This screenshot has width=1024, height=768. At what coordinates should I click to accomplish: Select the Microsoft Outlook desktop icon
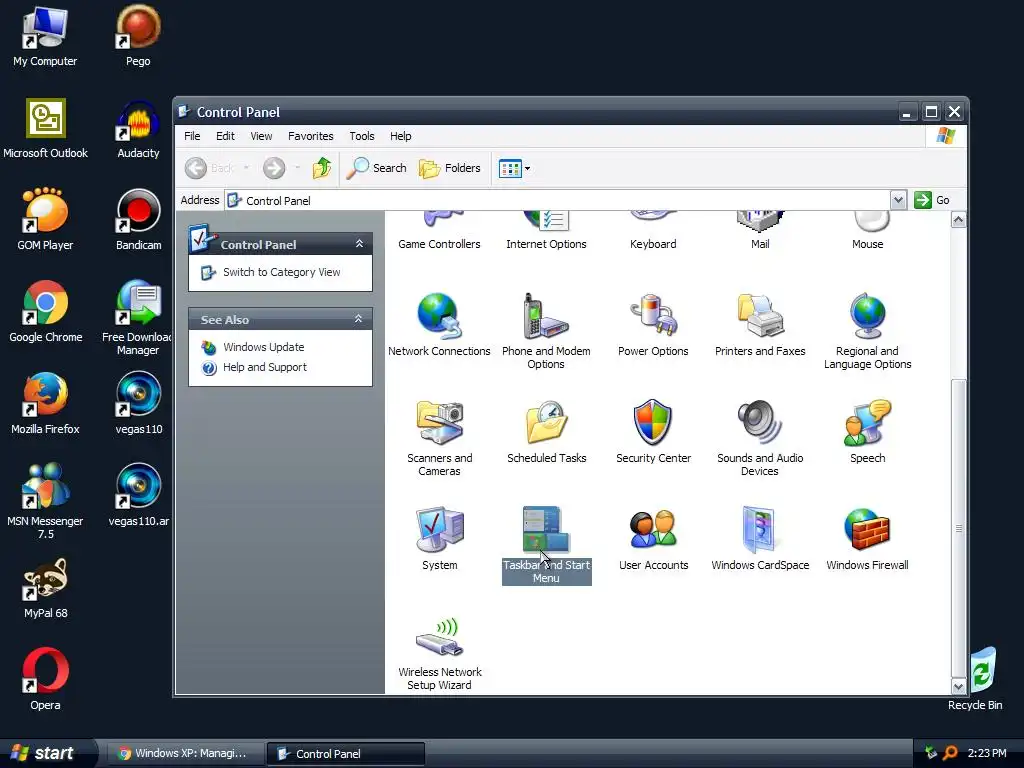[45, 128]
